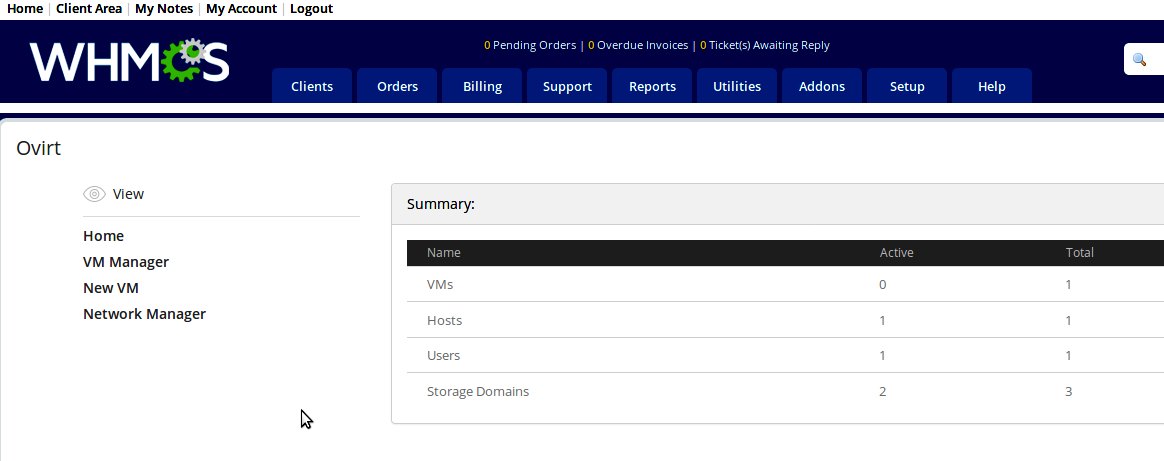Open Network Manager in sidebar

(x=145, y=314)
